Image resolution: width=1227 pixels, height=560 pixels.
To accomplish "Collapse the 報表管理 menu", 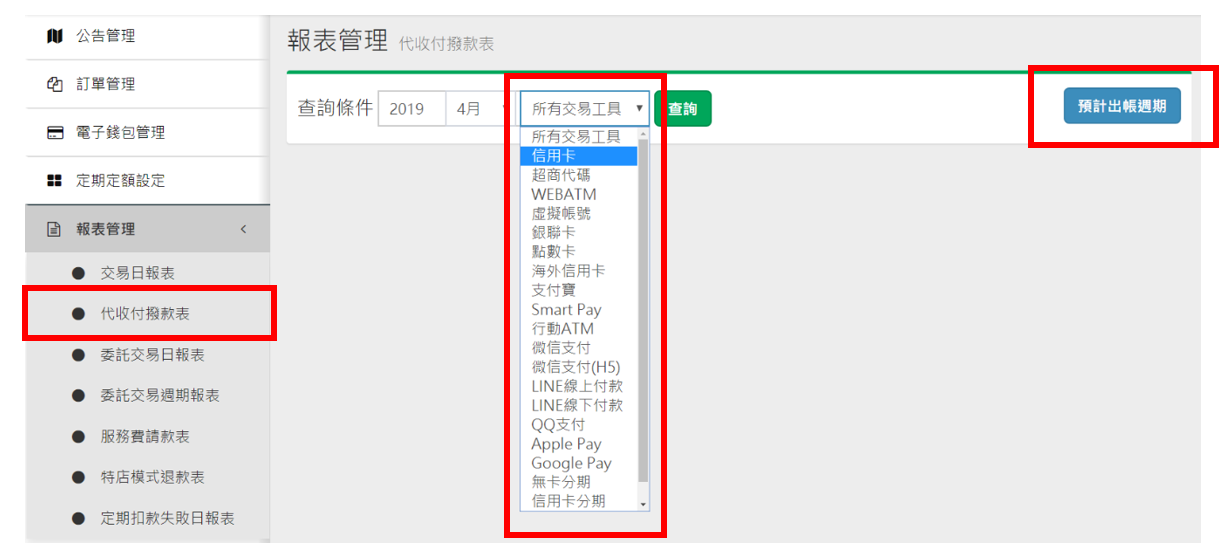I will (x=148, y=229).
